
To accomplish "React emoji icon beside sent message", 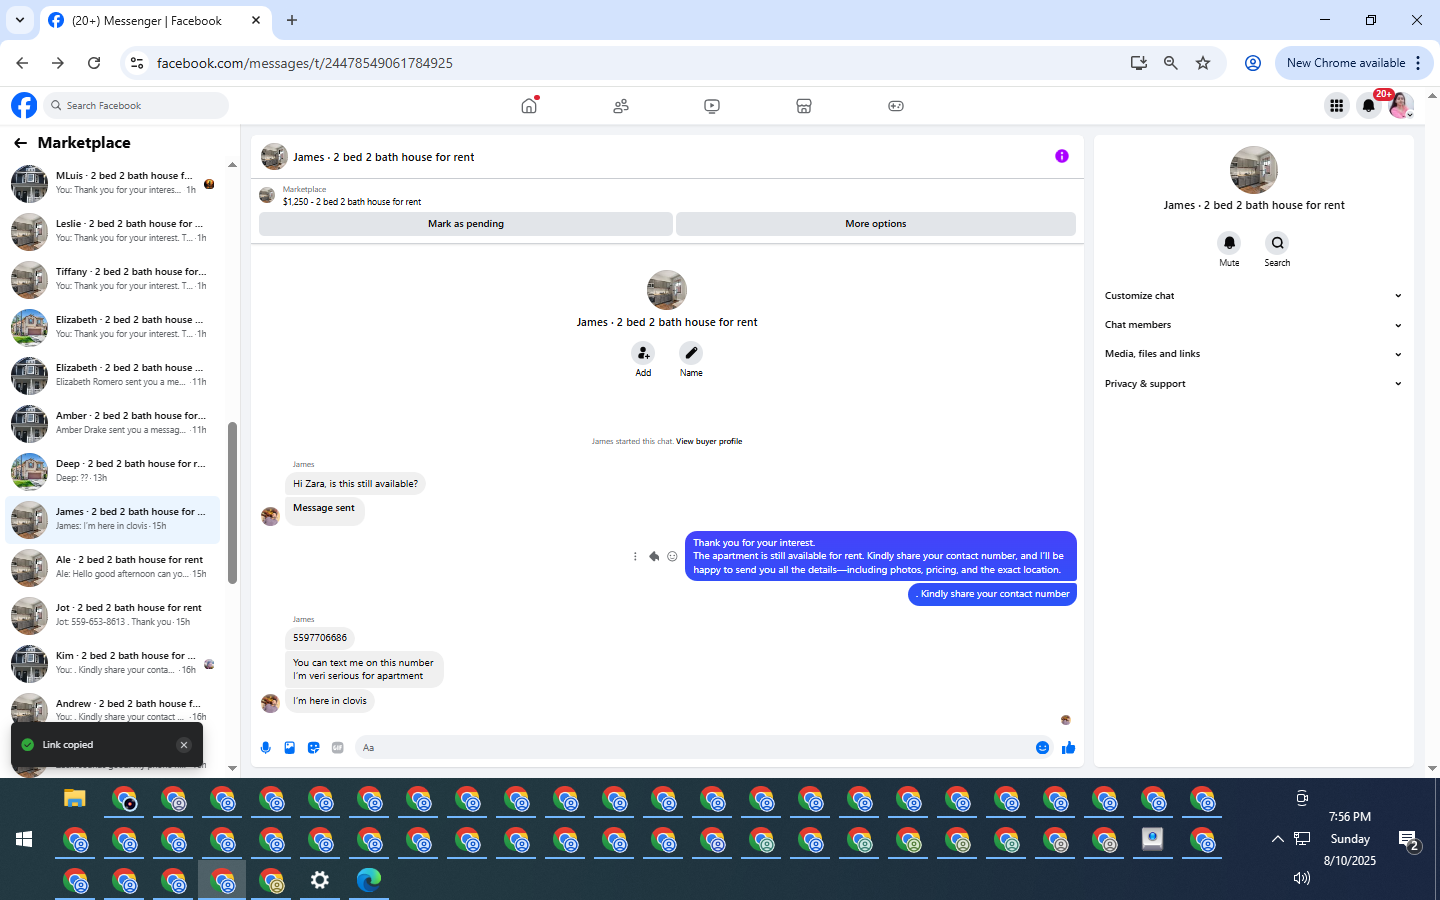I will click(672, 556).
